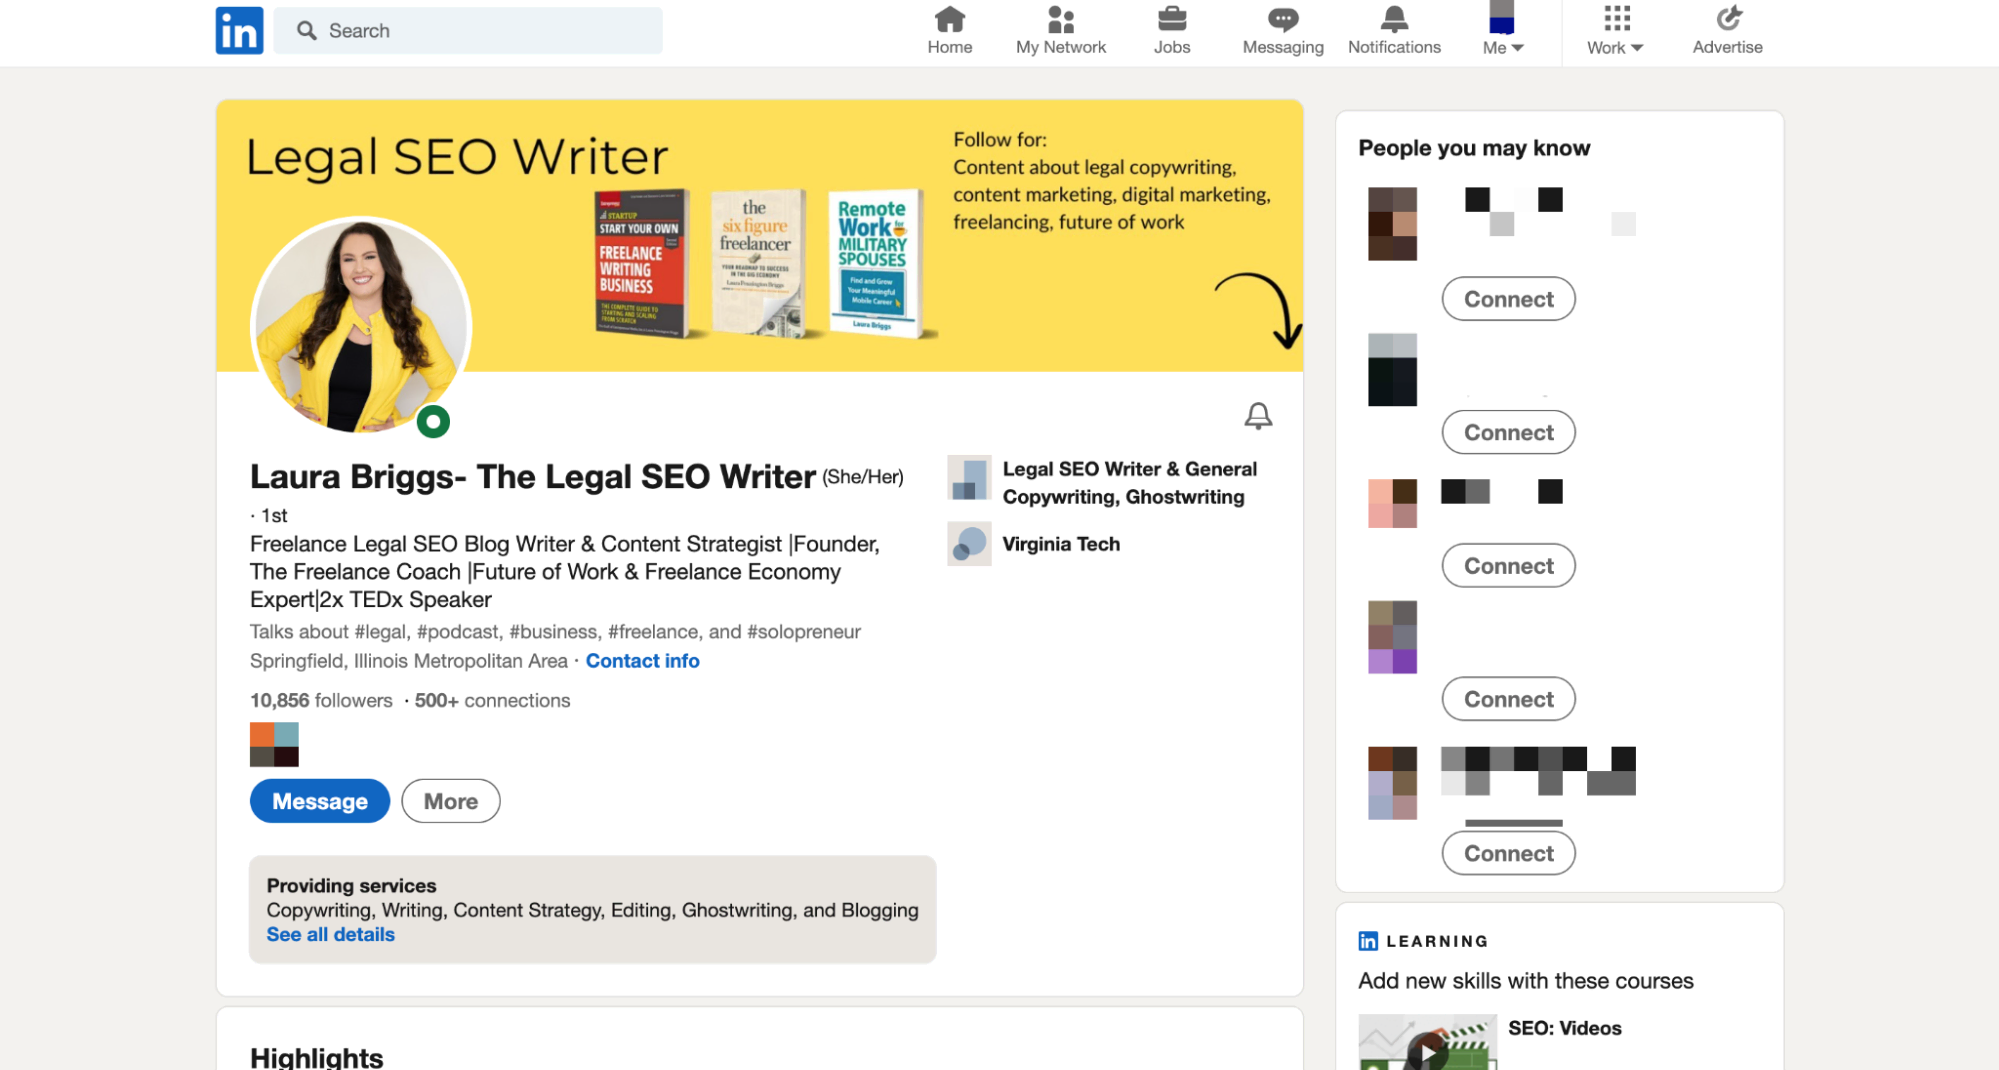View Notifications bell in top navigation
The width and height of the screenshot is (1999, 1070).
[1393, 20]
